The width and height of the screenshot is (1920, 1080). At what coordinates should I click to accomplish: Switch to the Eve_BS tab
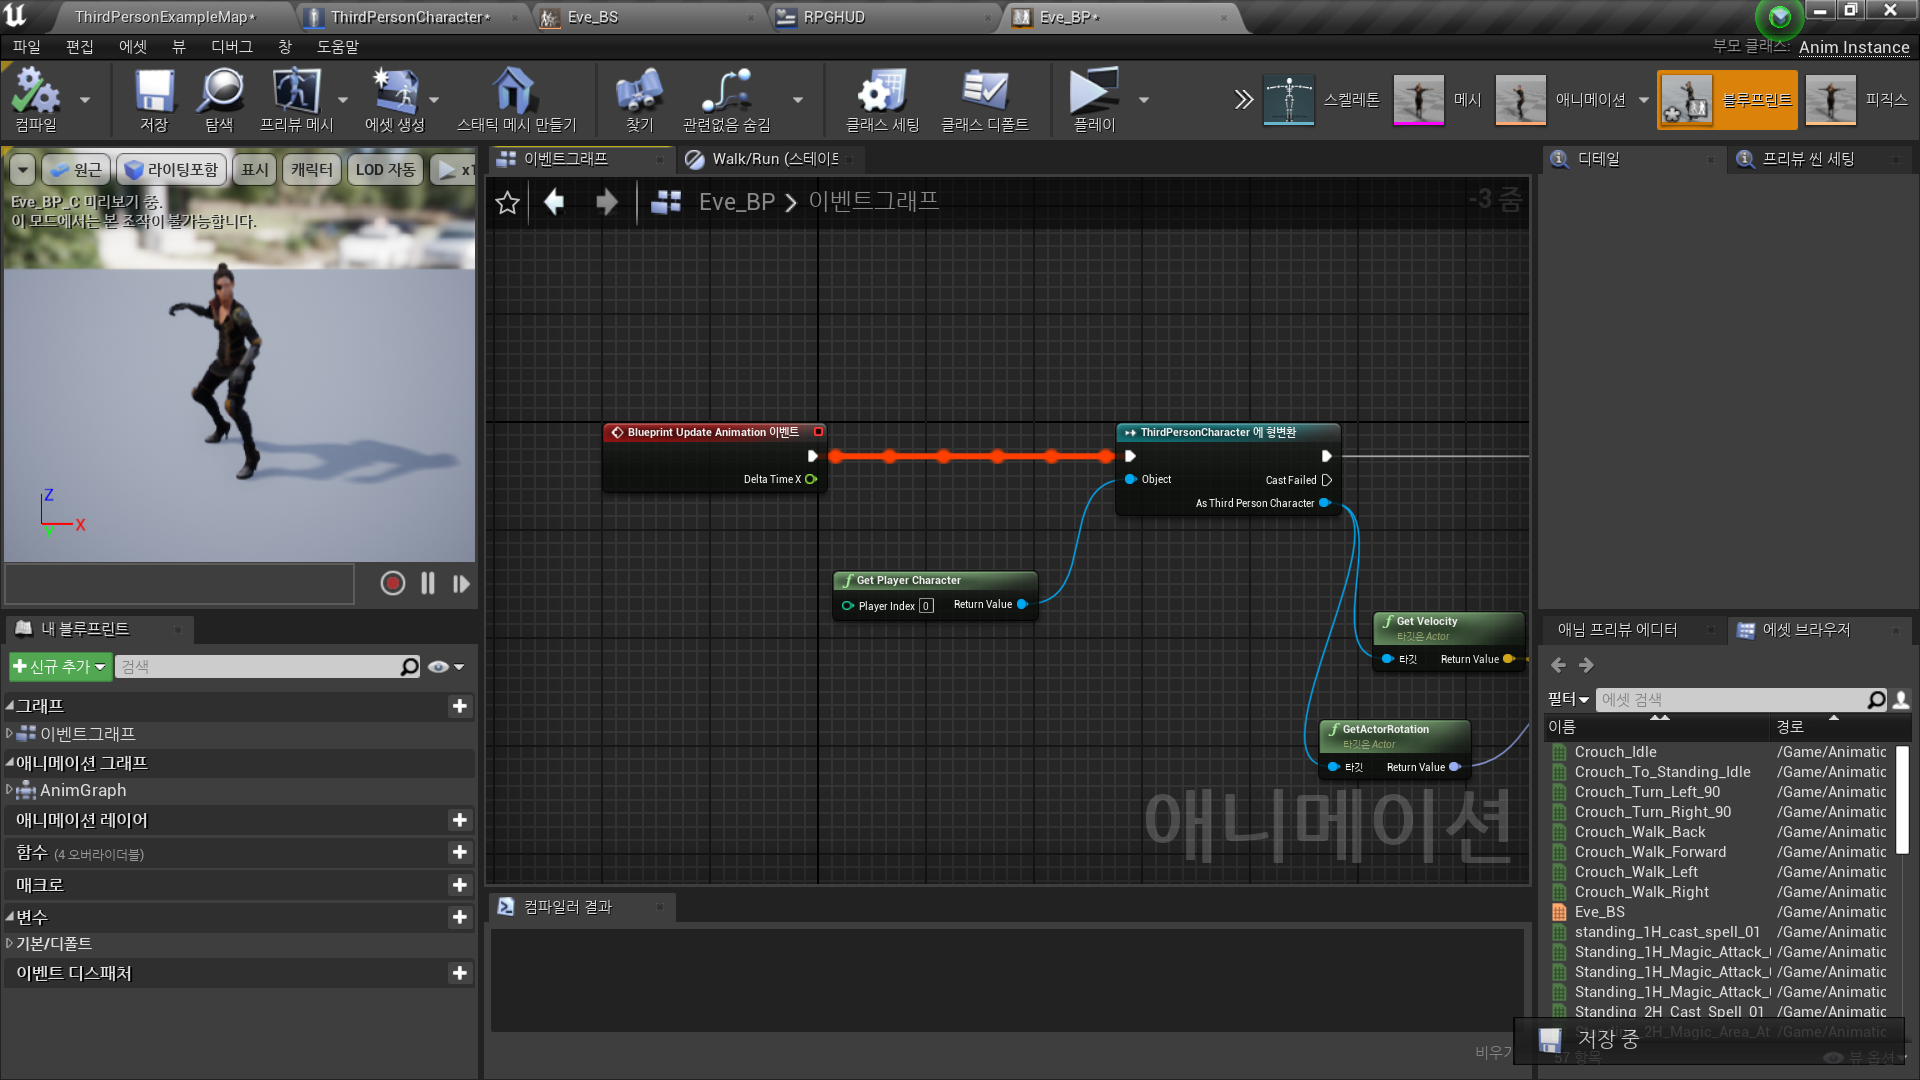592,17
